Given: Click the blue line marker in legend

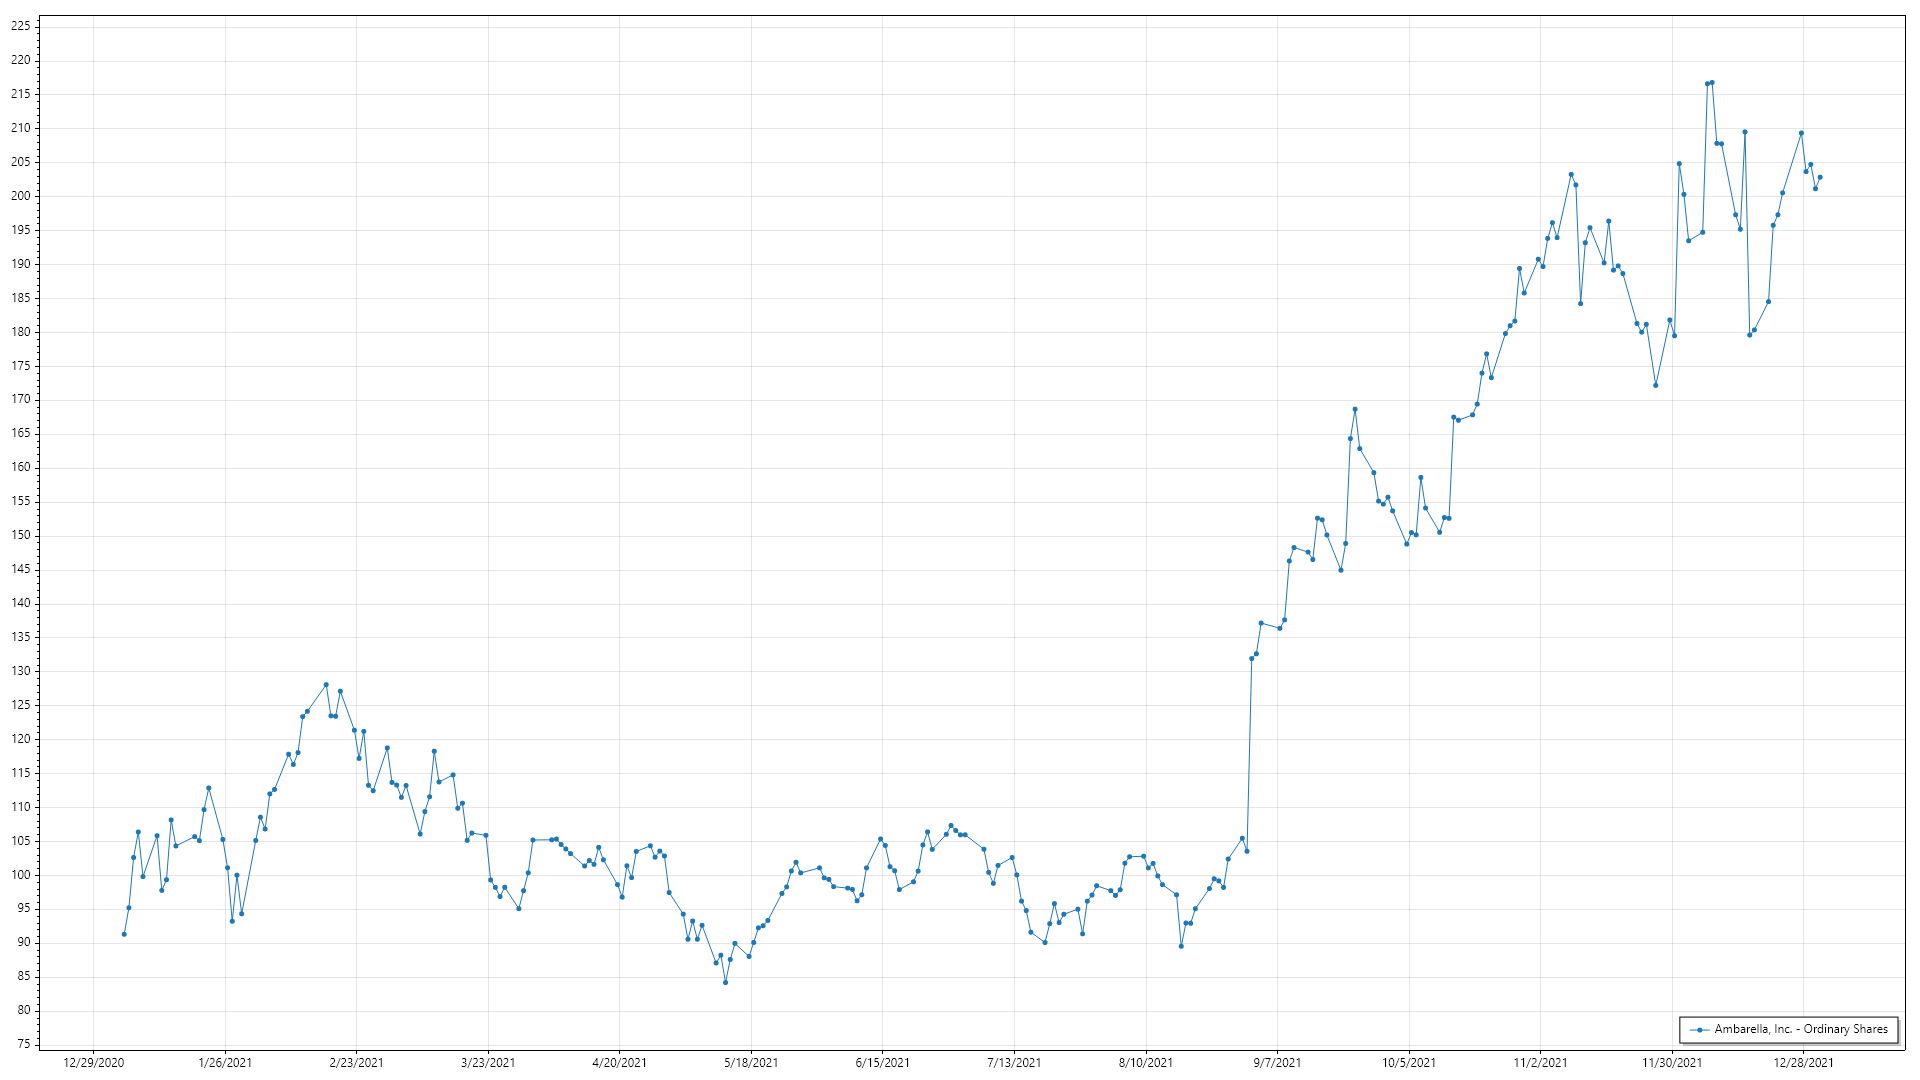Looking at the screenshot, I should click(x=1700, y=1030).
